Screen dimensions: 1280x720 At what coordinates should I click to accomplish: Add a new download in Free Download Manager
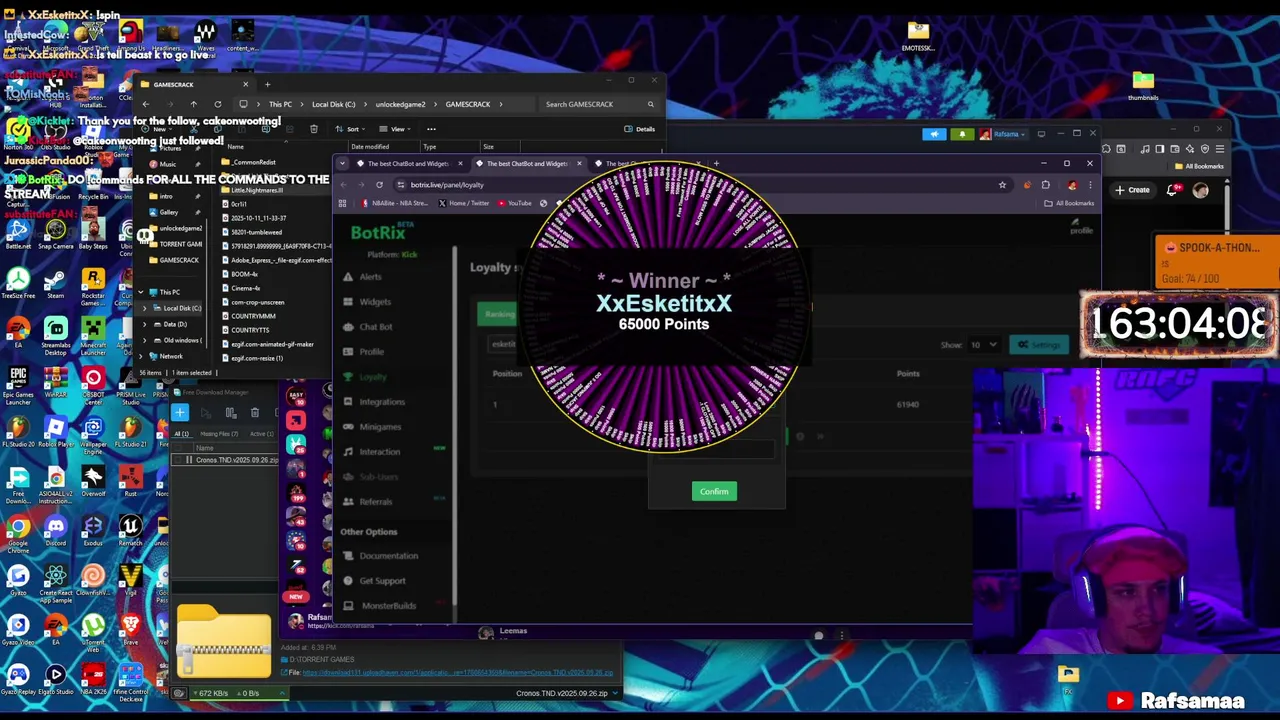coord(180,412)
